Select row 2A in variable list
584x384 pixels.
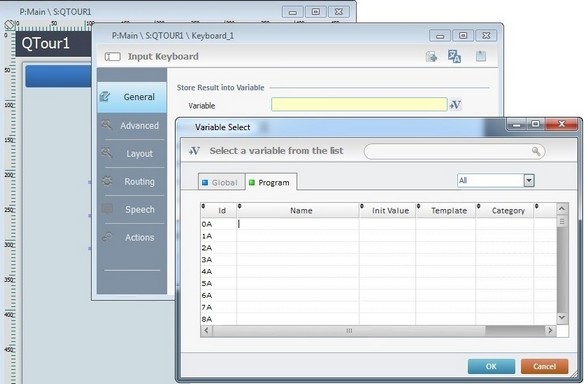[x=378, y=248]
